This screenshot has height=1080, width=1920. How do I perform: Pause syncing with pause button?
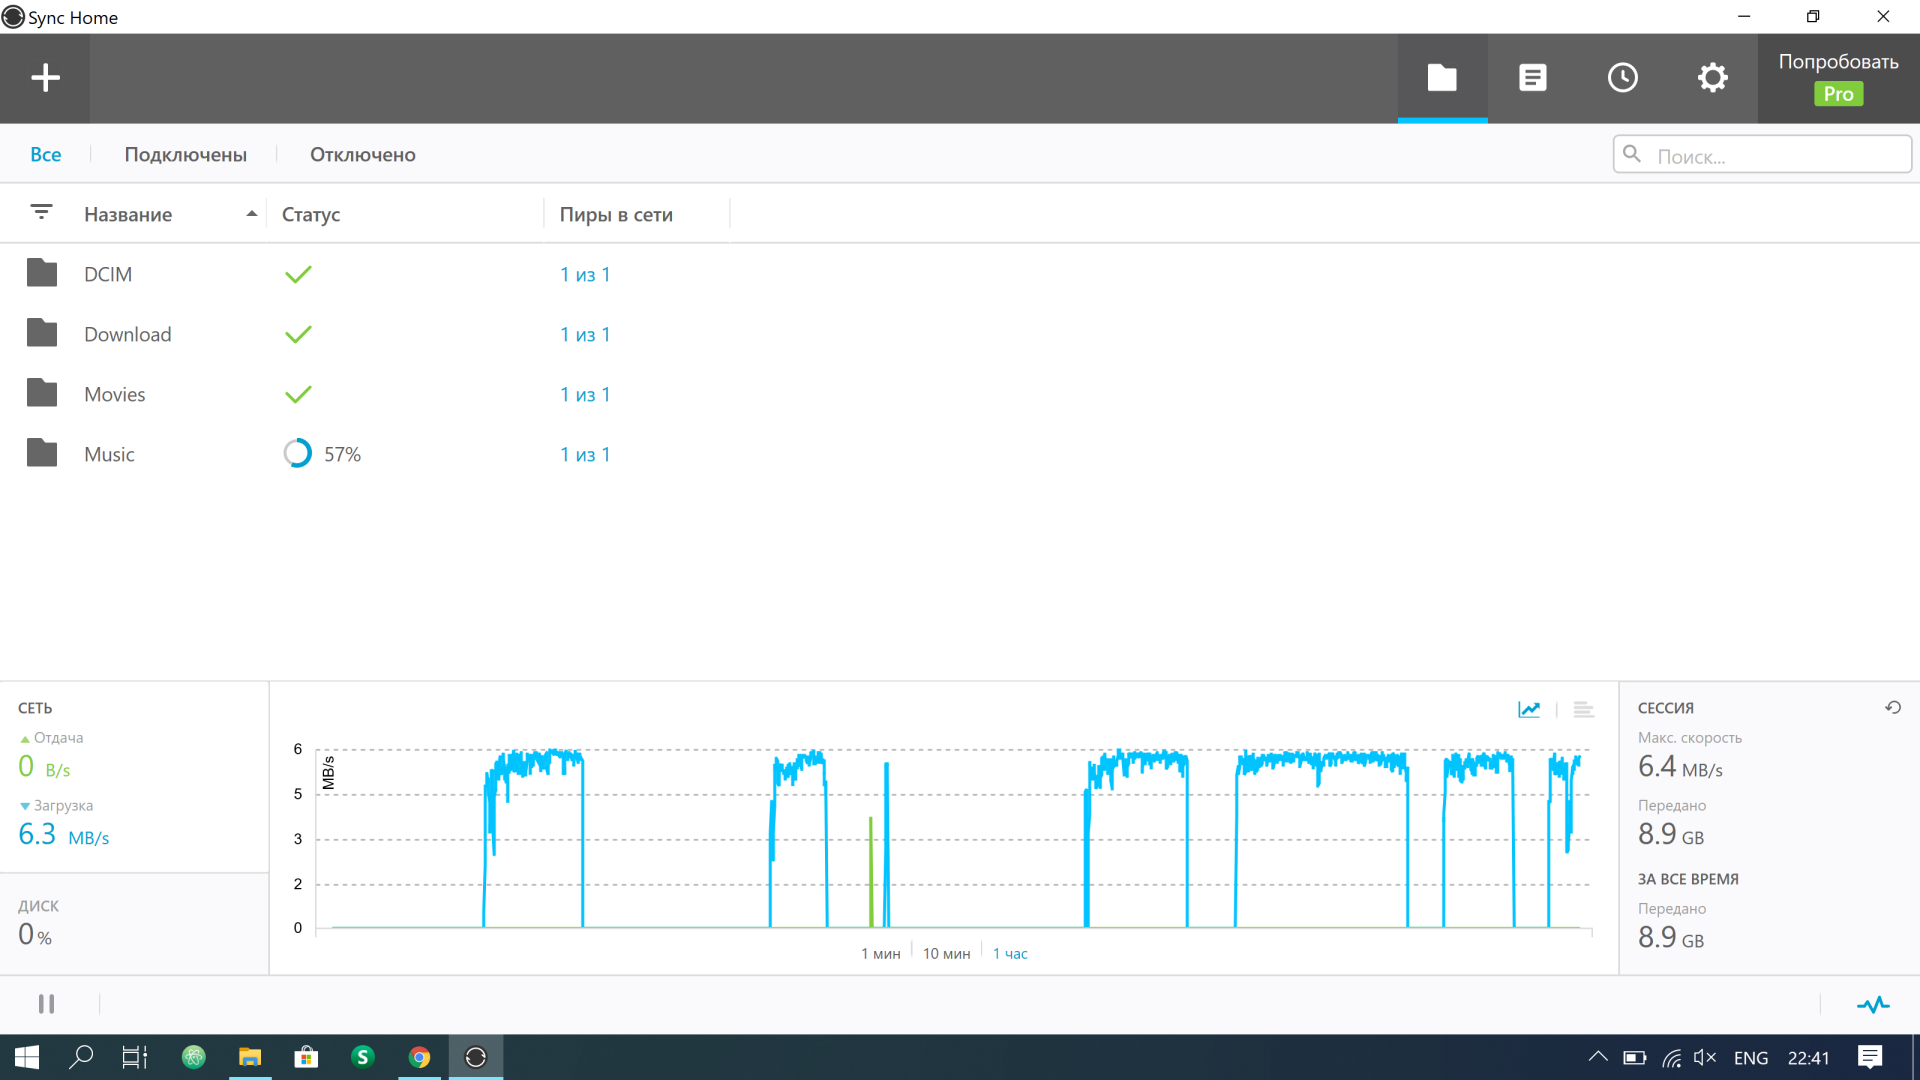click(46, 1004)
